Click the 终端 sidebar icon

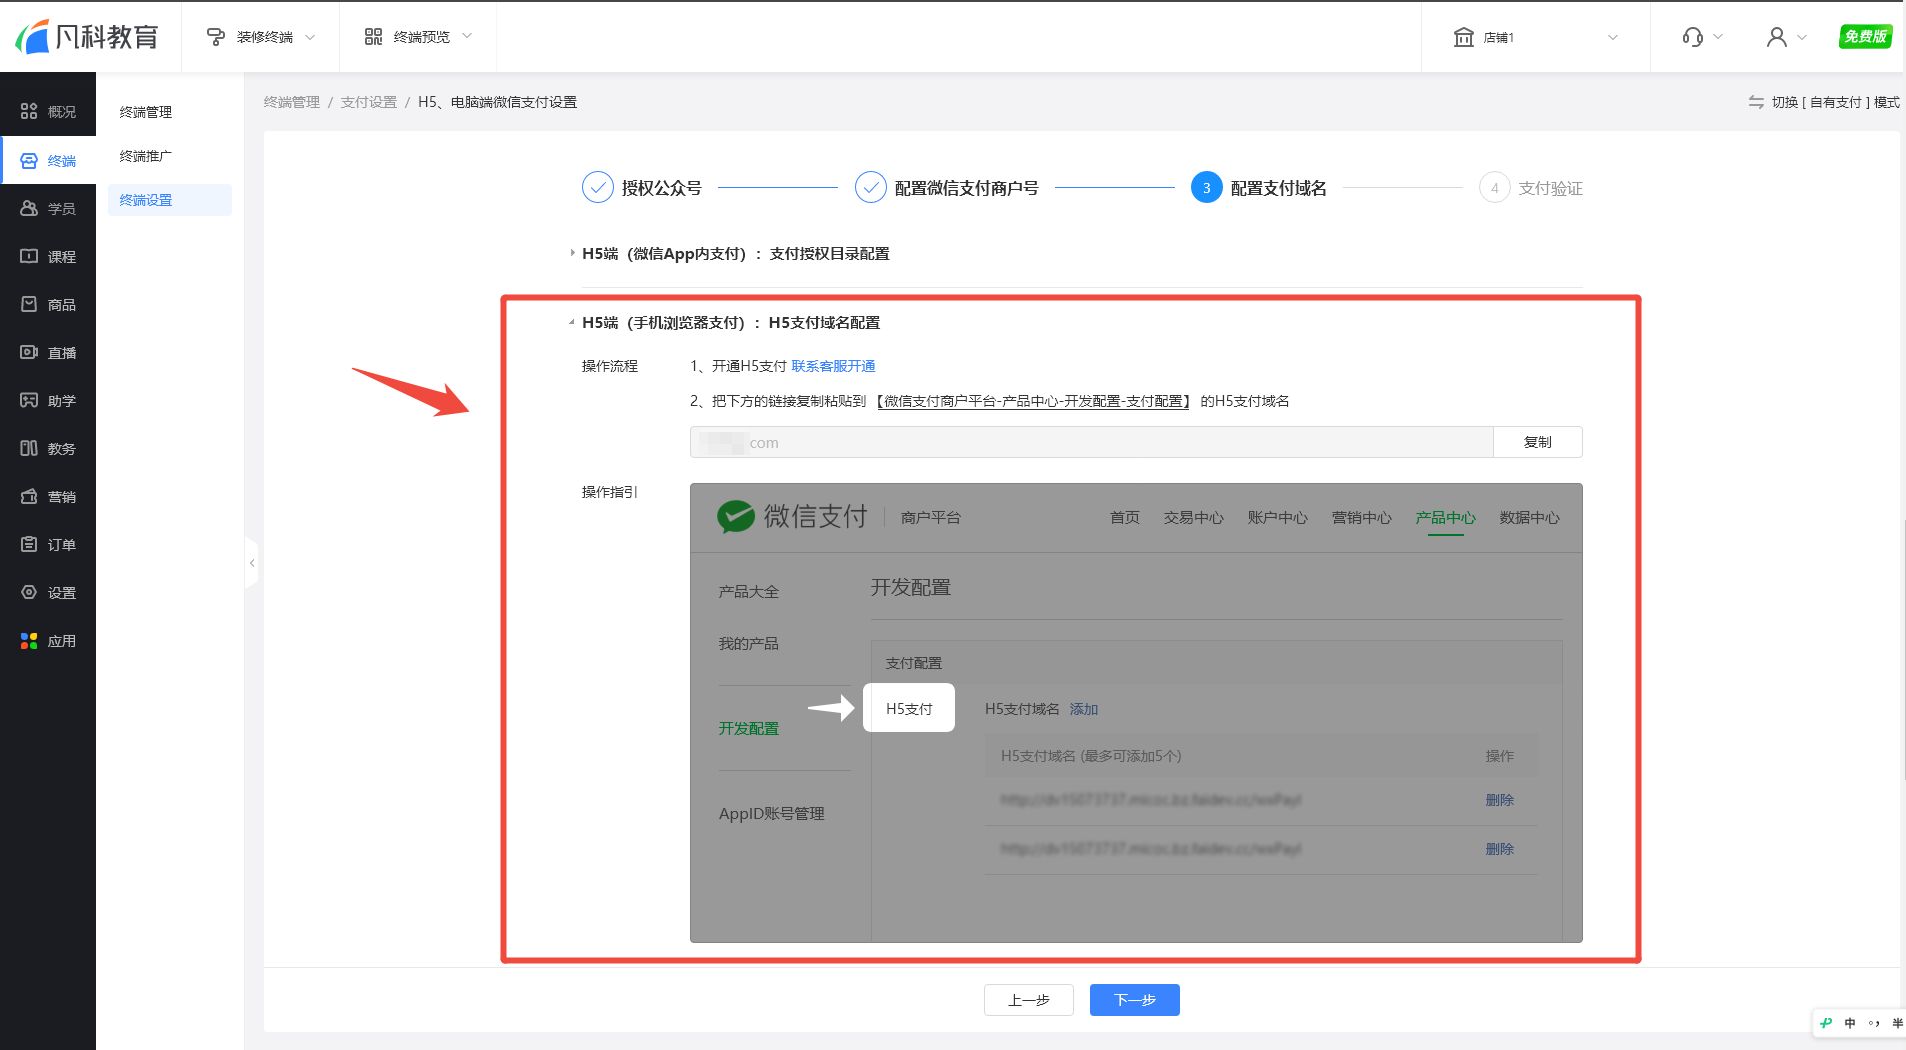coord(29,160)
